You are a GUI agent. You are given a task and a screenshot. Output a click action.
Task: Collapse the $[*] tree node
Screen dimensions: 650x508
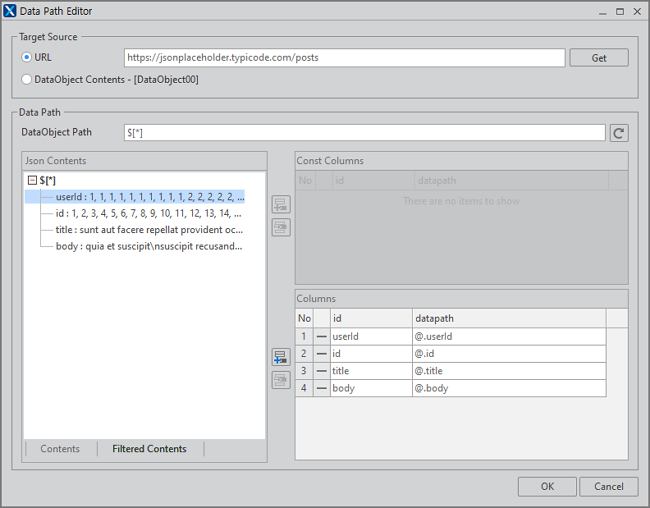pos(32,181)
